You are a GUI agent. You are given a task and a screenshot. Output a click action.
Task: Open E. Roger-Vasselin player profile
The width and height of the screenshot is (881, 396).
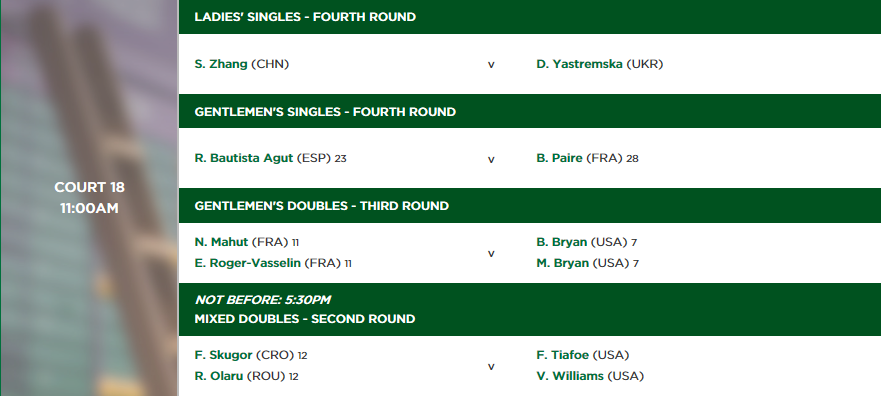click(247, 263)
